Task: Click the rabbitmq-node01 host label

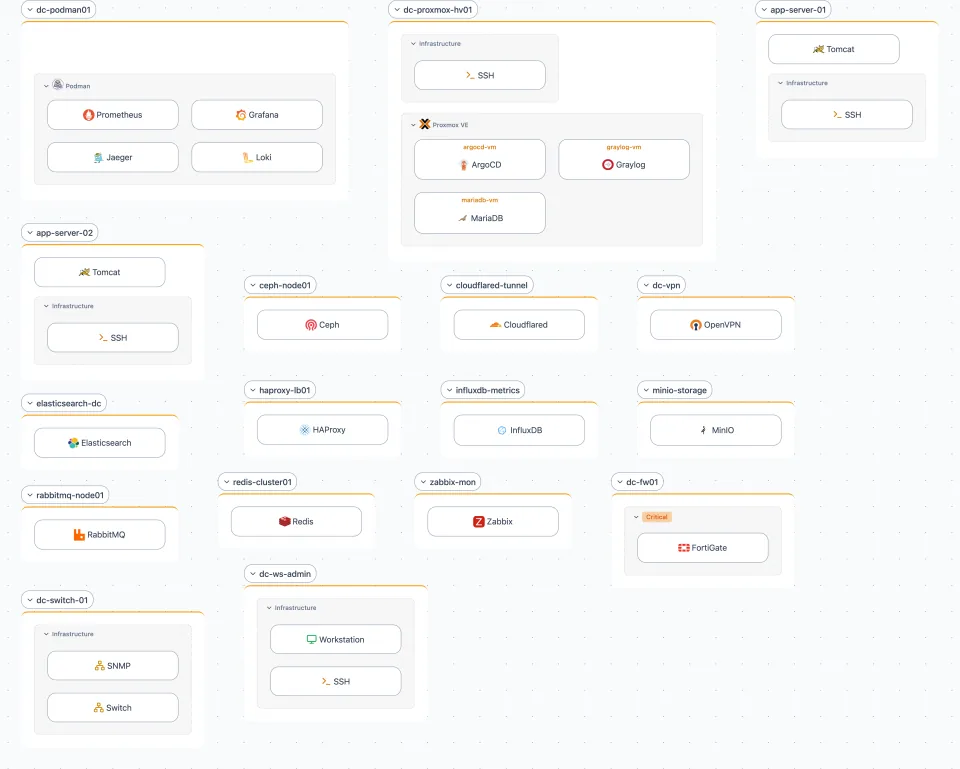Action: [x=70, y=495]
